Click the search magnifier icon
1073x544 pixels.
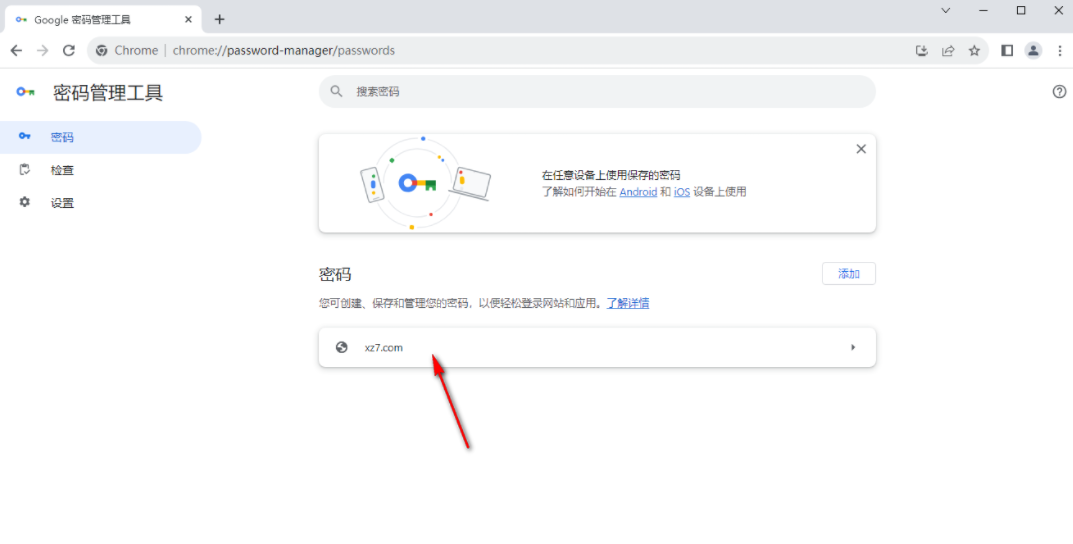coord(336,92)
